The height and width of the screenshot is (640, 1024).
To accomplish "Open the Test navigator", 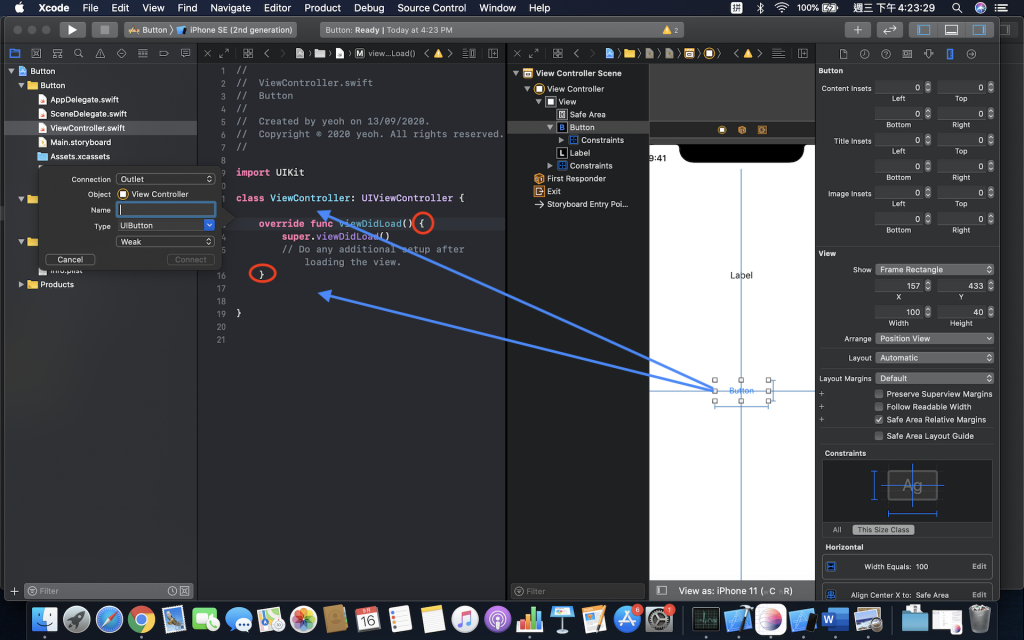I will tap(121, 54).
